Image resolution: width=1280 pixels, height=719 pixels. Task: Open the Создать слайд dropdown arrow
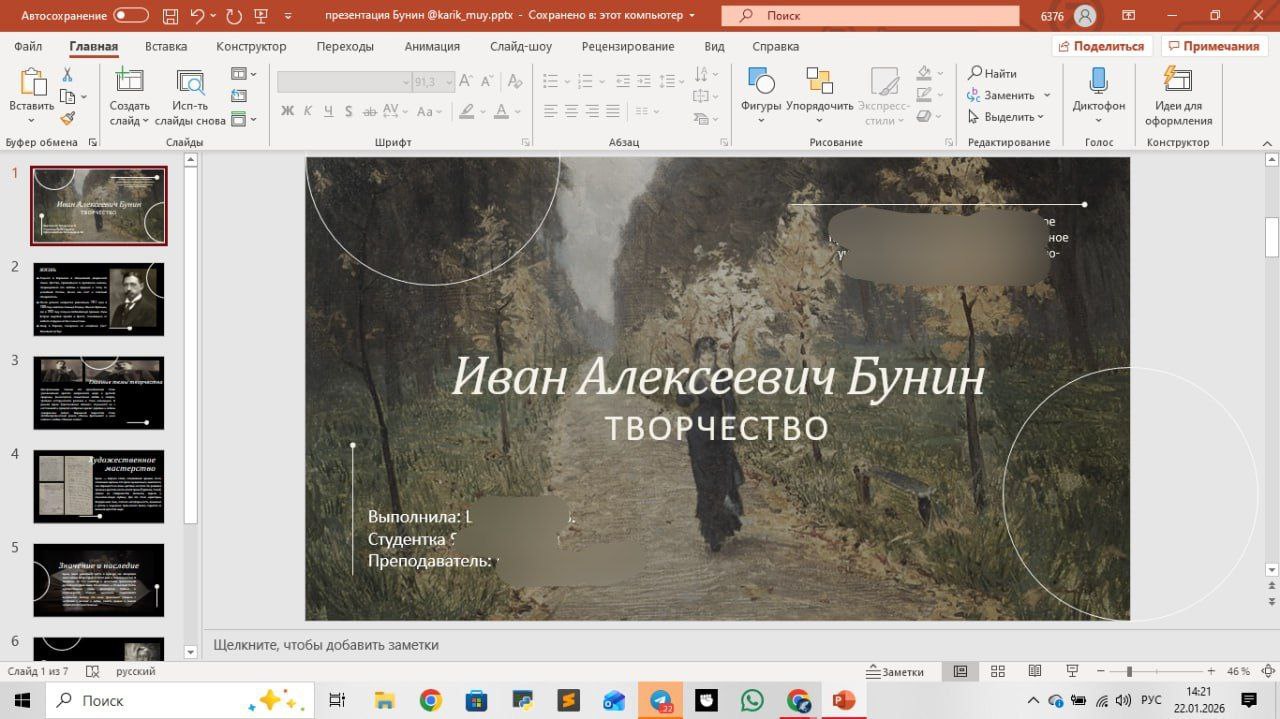(145, 121)
